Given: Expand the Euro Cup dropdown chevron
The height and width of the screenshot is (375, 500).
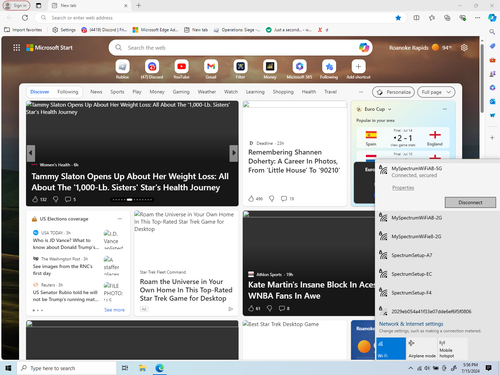Looking at the screenshot, I should click(x=389, y=109).
